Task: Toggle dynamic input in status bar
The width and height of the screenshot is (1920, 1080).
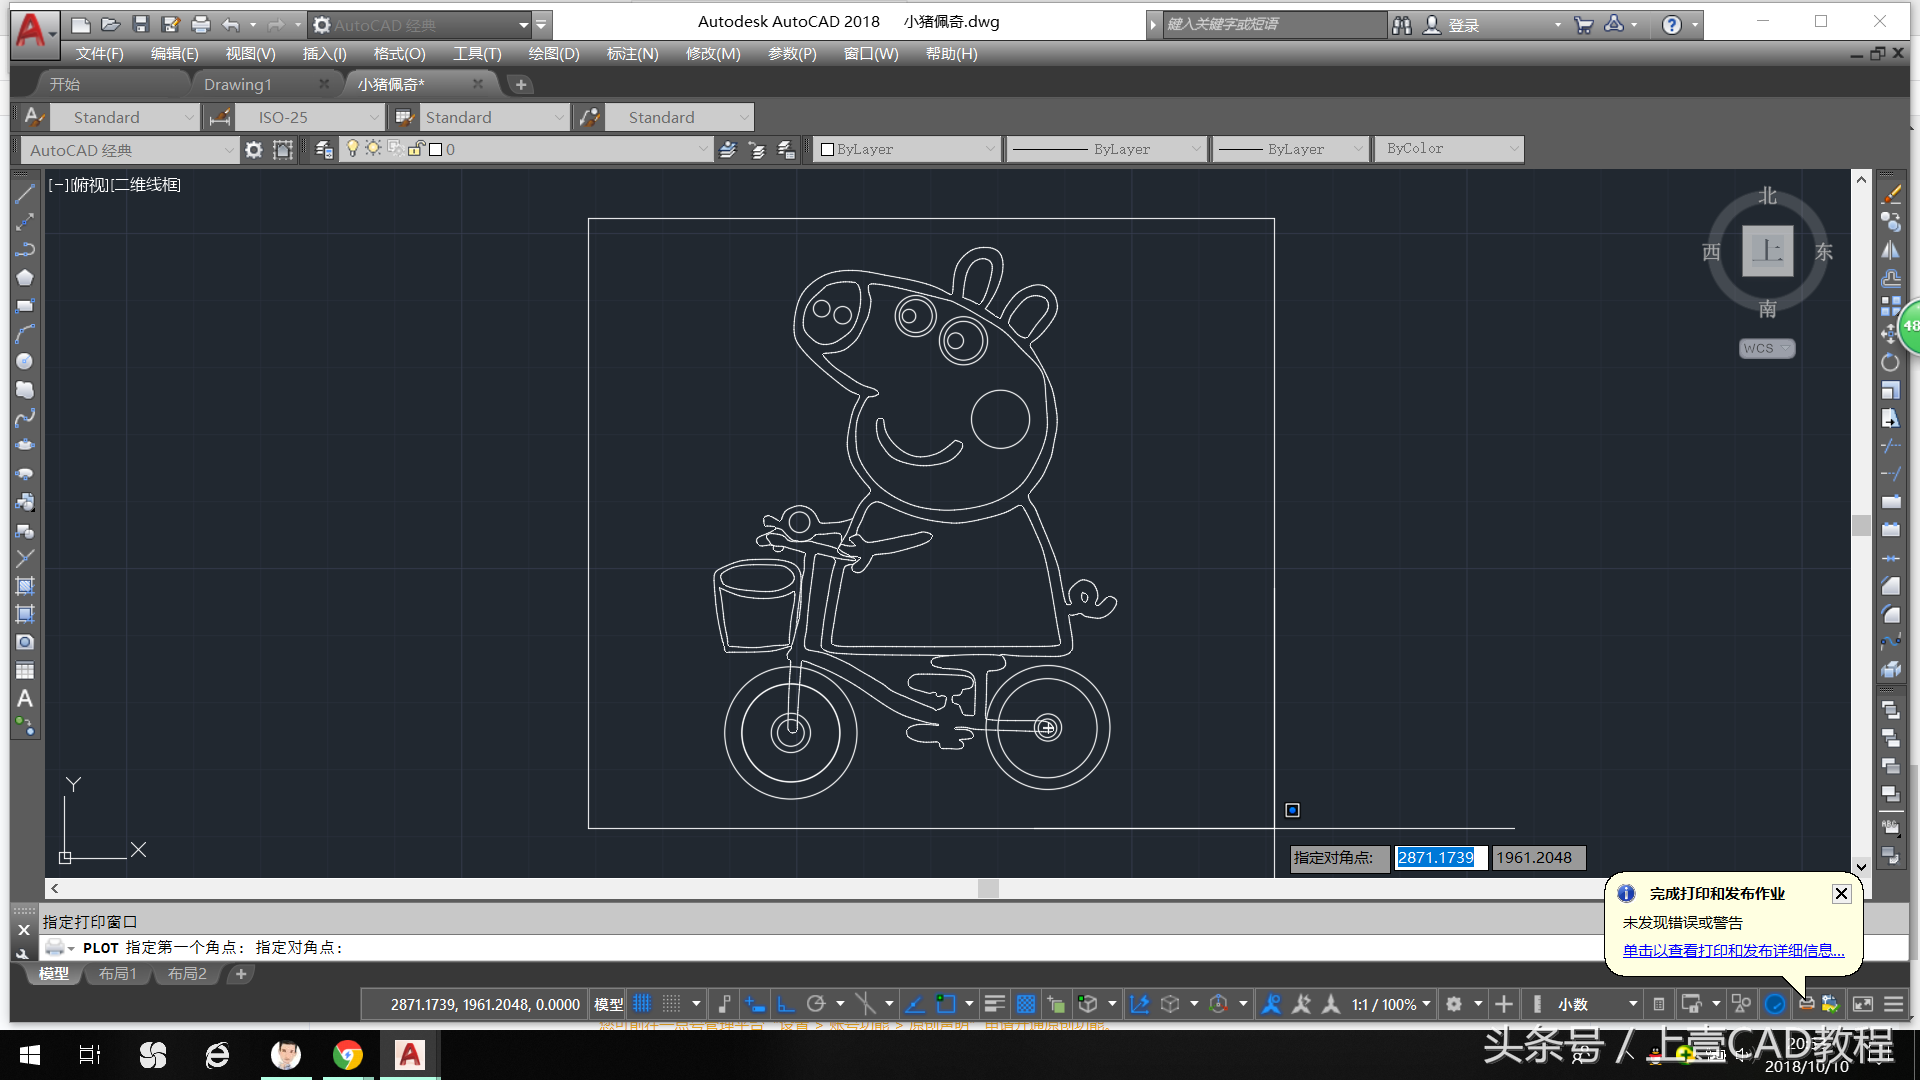Action: point(755,1003)
